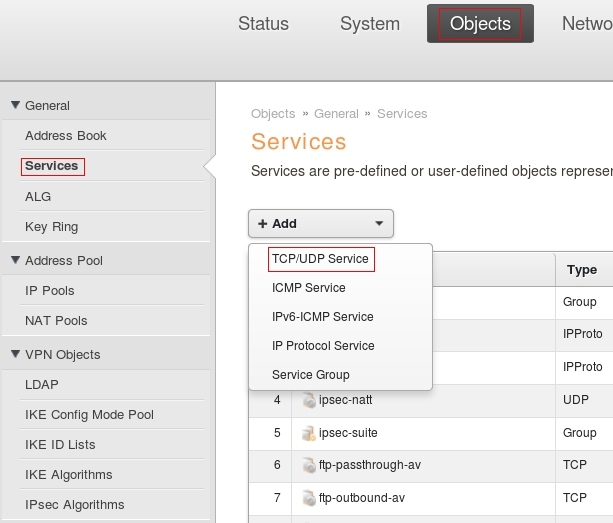Collapse the VPN Objects section
Image resolution: width=613 pixels, height=523 pixels.
[16, 354]
